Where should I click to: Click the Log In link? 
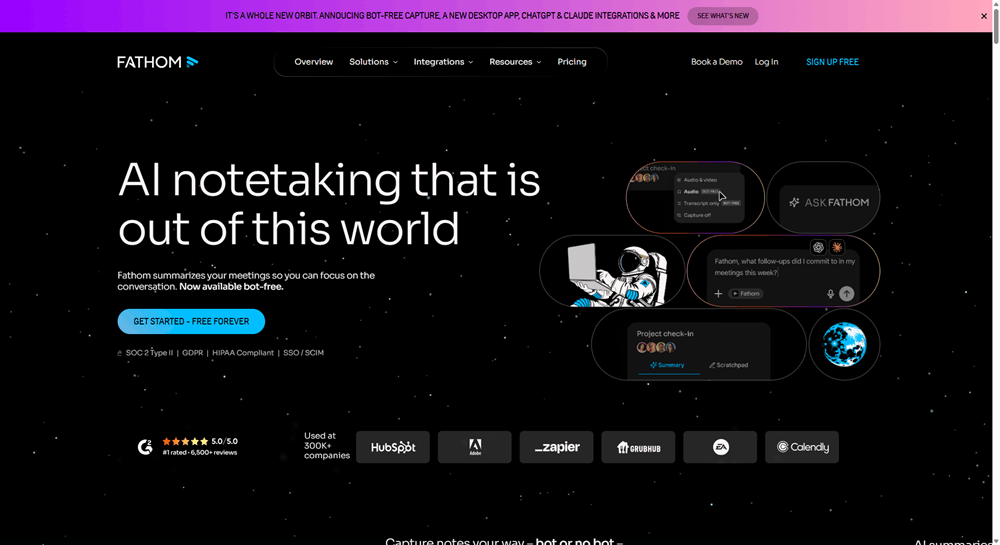[766, 62]
